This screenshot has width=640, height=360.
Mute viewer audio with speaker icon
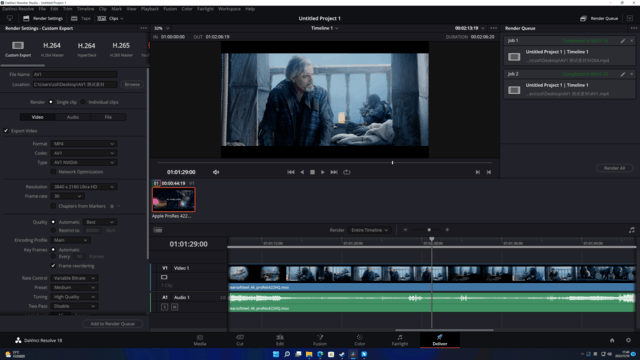216,172
